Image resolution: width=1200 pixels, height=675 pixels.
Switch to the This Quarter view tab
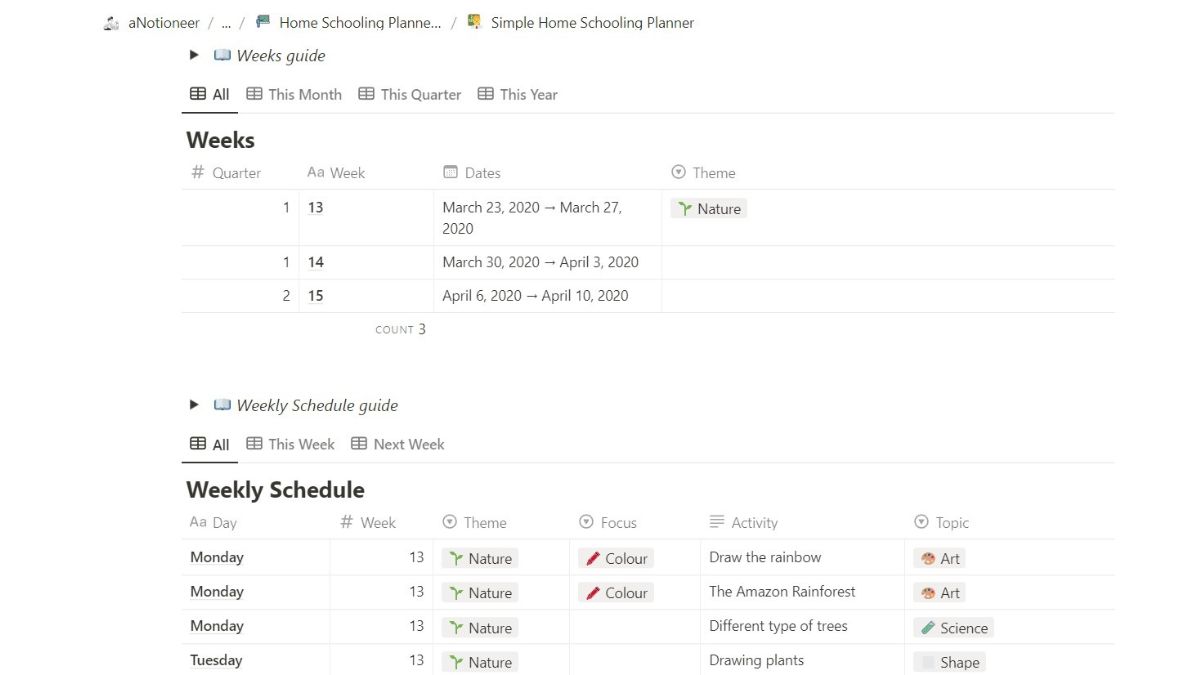[x=410, y=95]
